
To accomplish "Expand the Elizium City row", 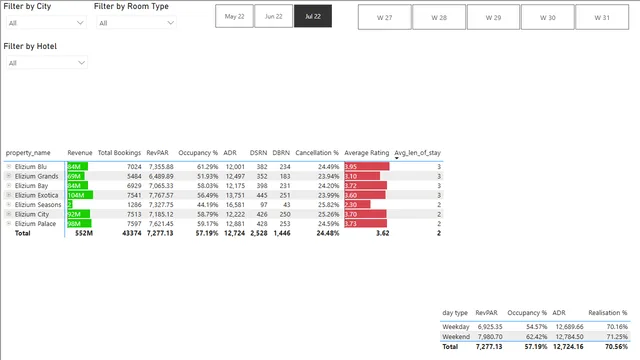I will (9, 214).
